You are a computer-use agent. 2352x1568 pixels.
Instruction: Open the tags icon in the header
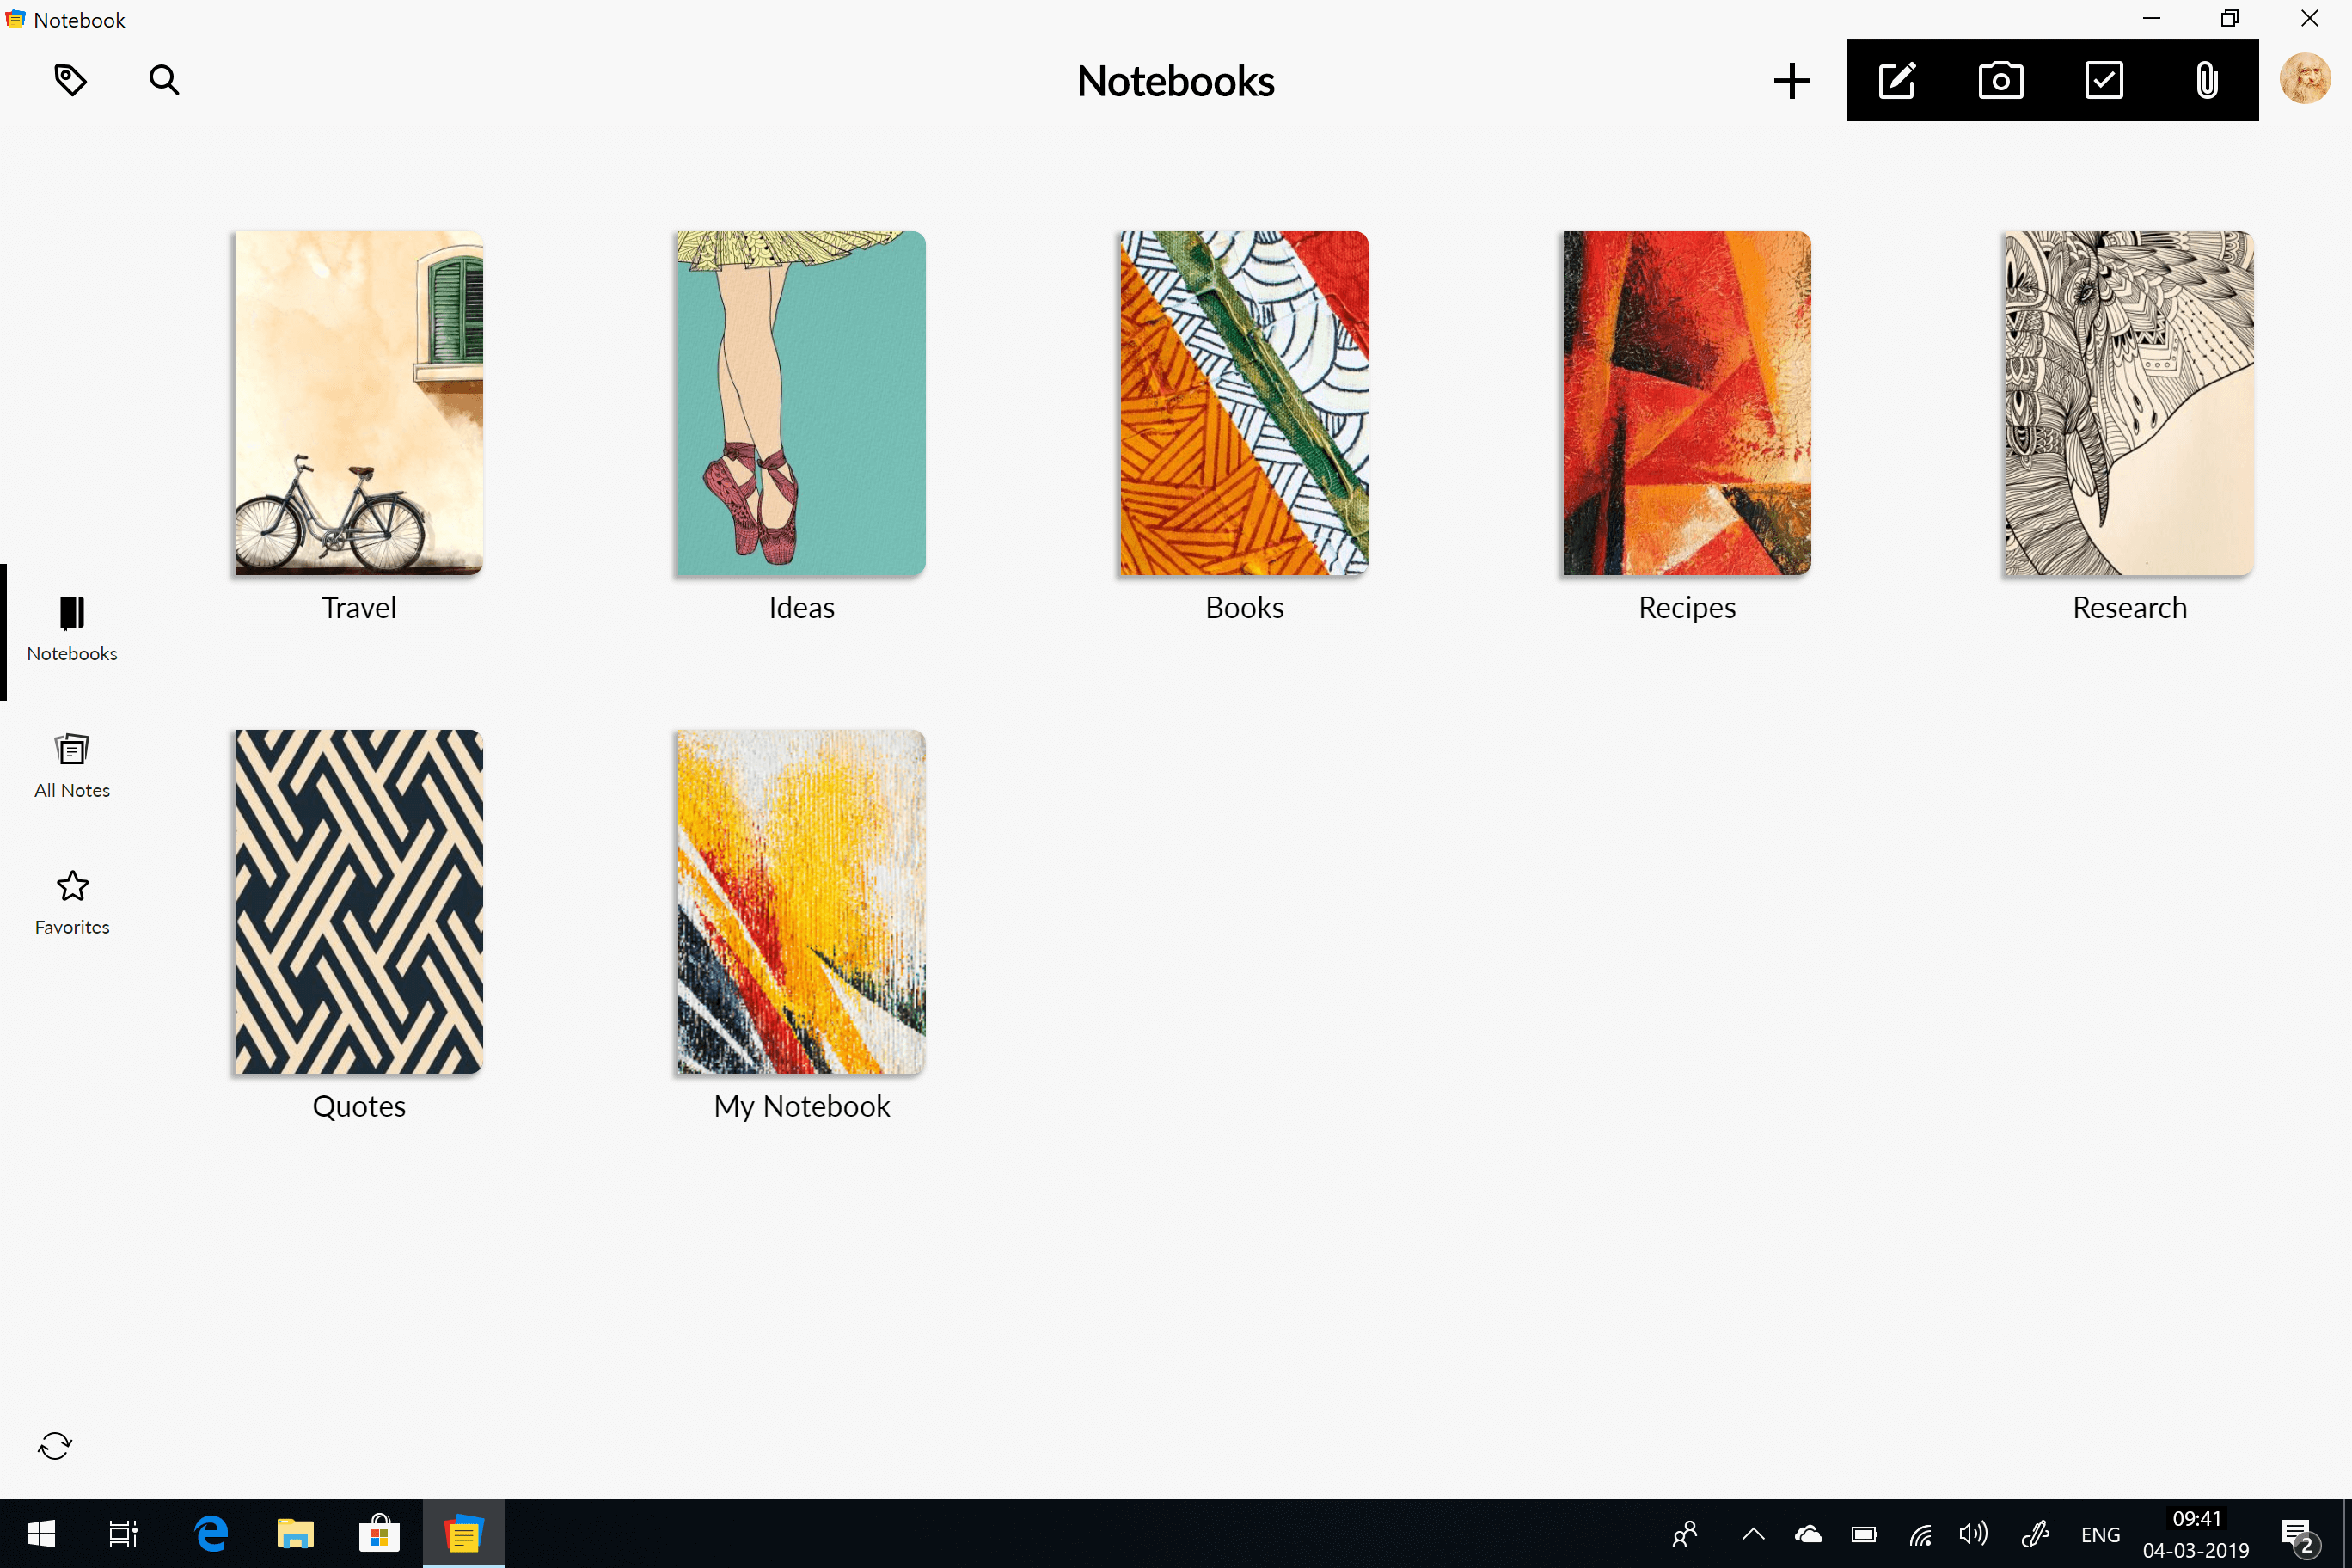tap(70, 80)
